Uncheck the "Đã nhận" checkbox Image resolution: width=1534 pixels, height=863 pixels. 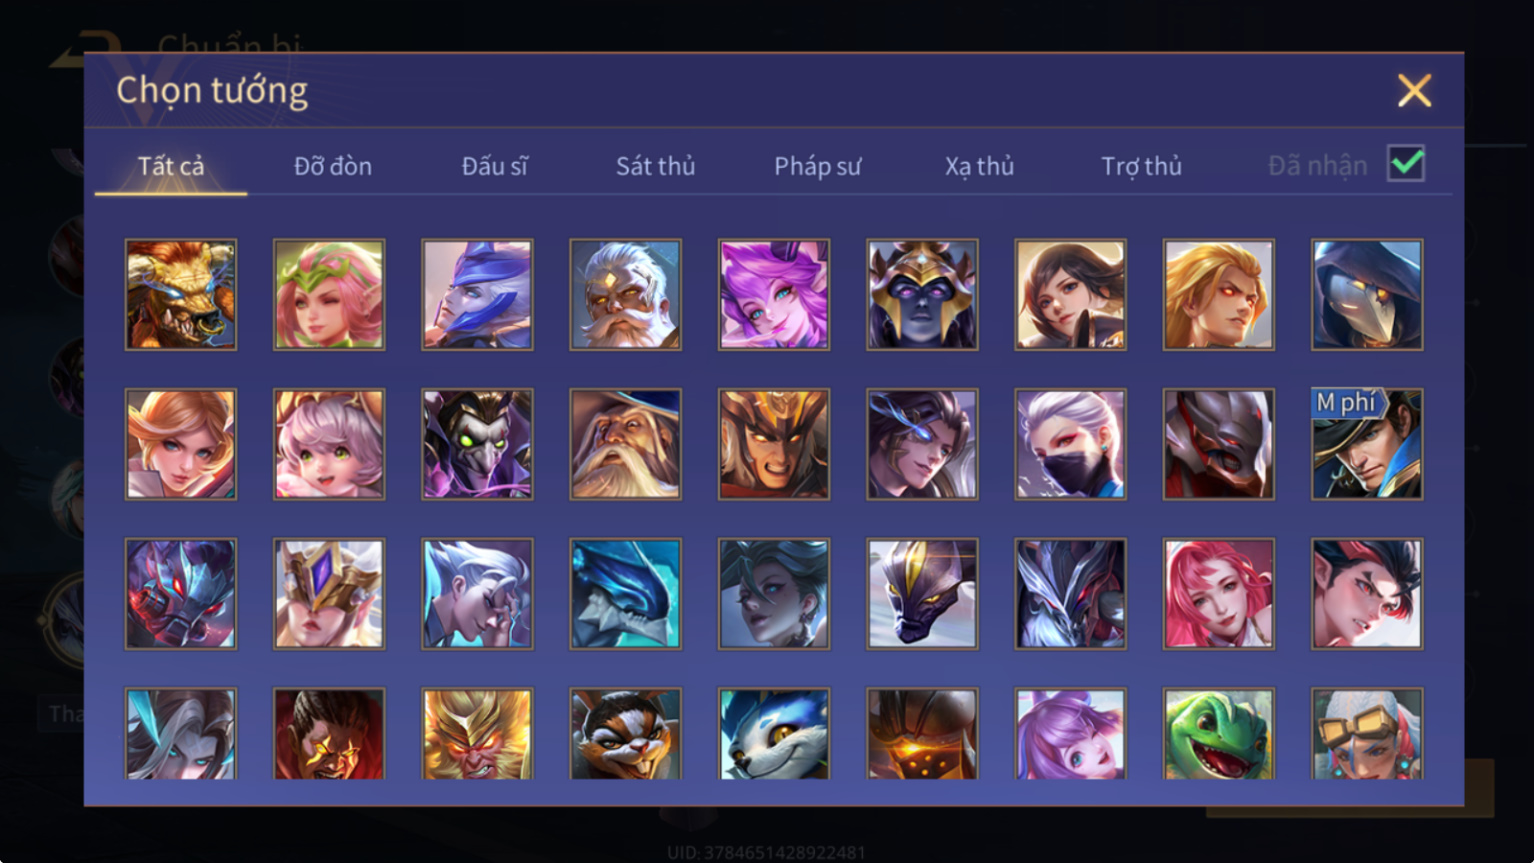[1406, 163]
